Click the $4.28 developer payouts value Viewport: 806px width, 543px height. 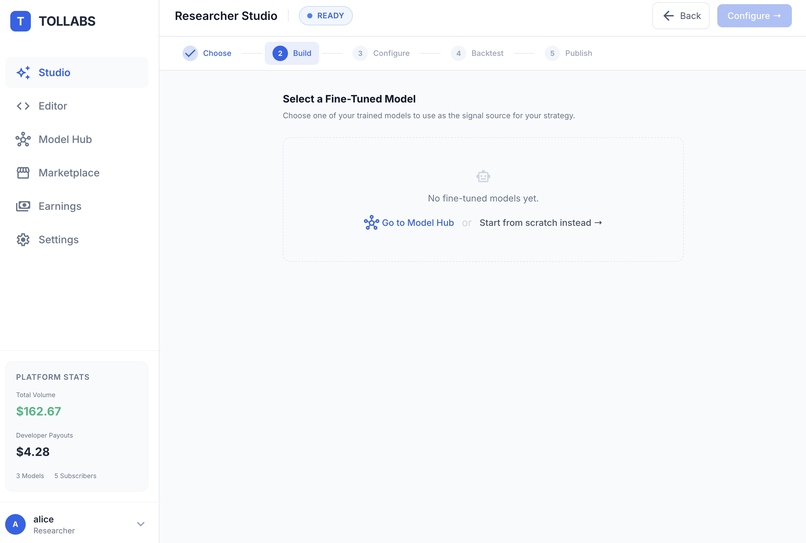(33, 452)
